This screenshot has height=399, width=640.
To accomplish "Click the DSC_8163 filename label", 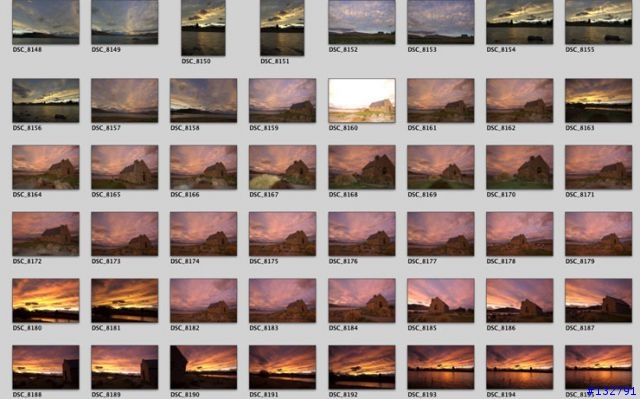I will [580, 128].
